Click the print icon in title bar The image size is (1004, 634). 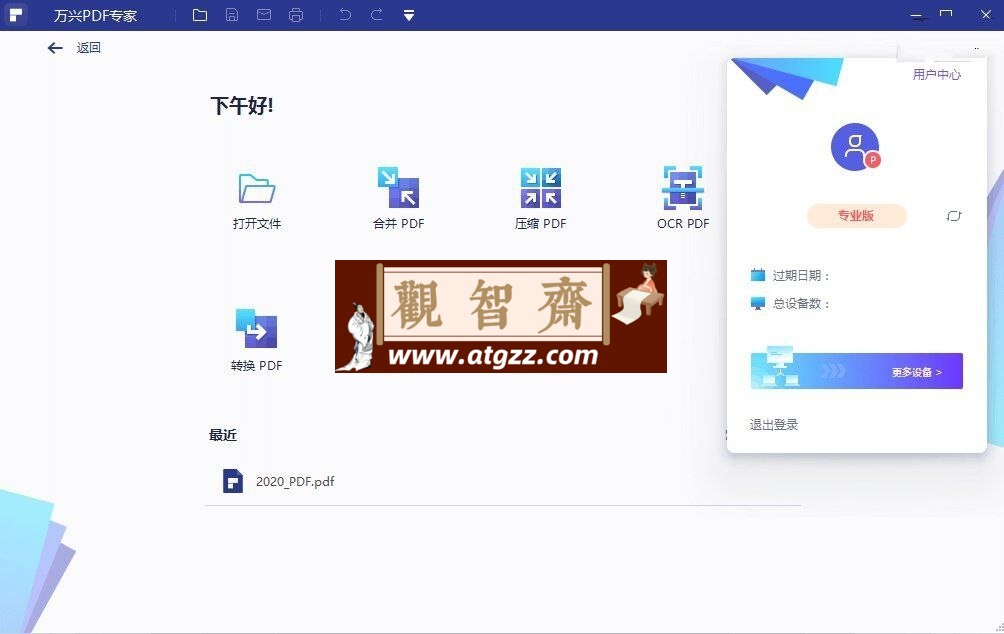296,15
